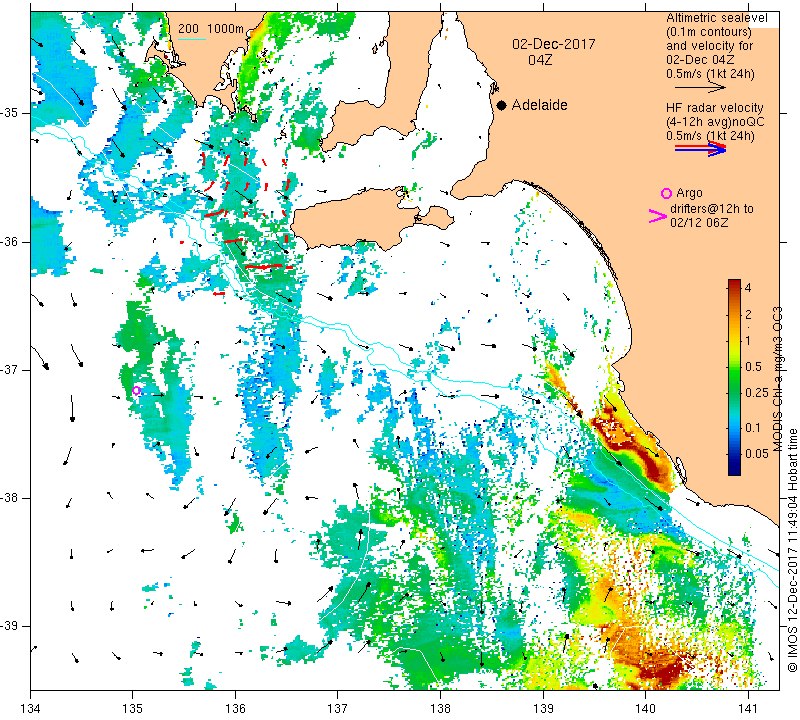Viewport: 800px width, 720px height.
Task: Click the '02/12 06Z' drifter time text
Action: [699, 222]
